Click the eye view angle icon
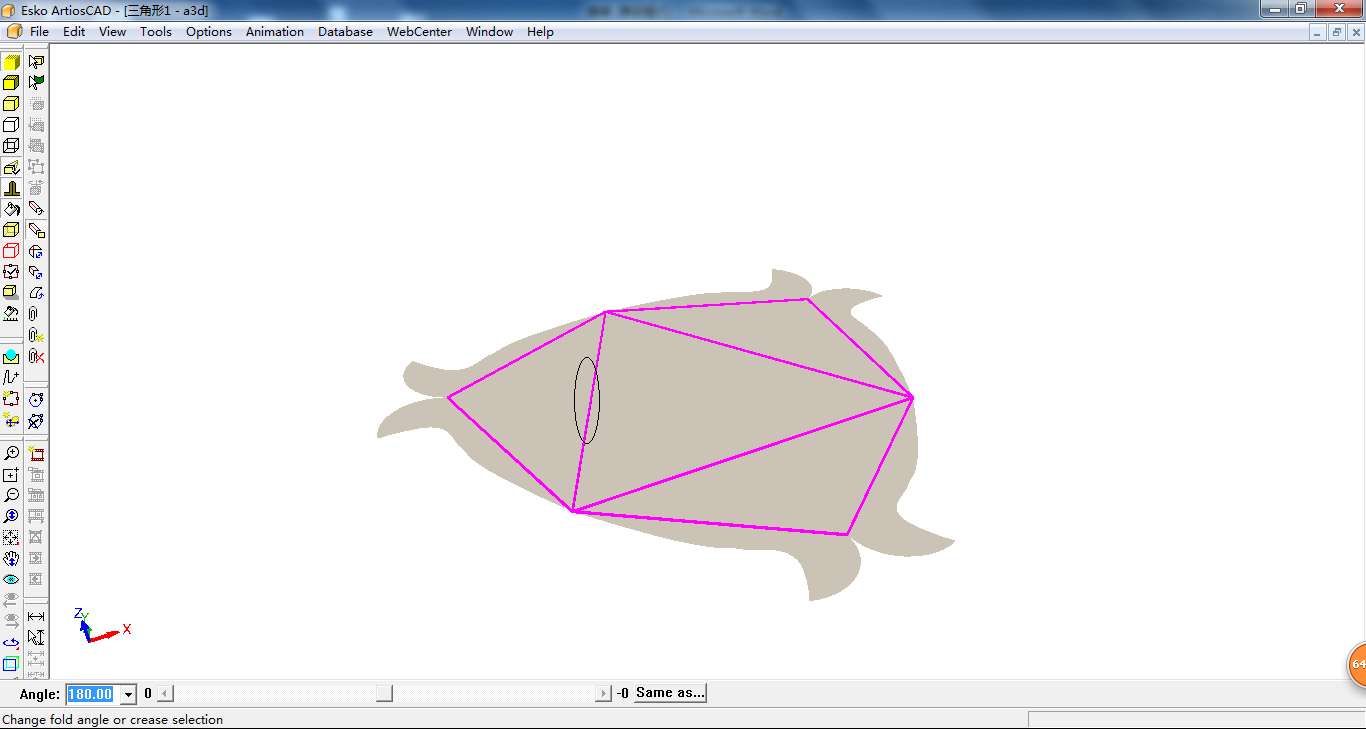Image resolution: width=1366 pixels, height=729 pixels. [11, 579]
